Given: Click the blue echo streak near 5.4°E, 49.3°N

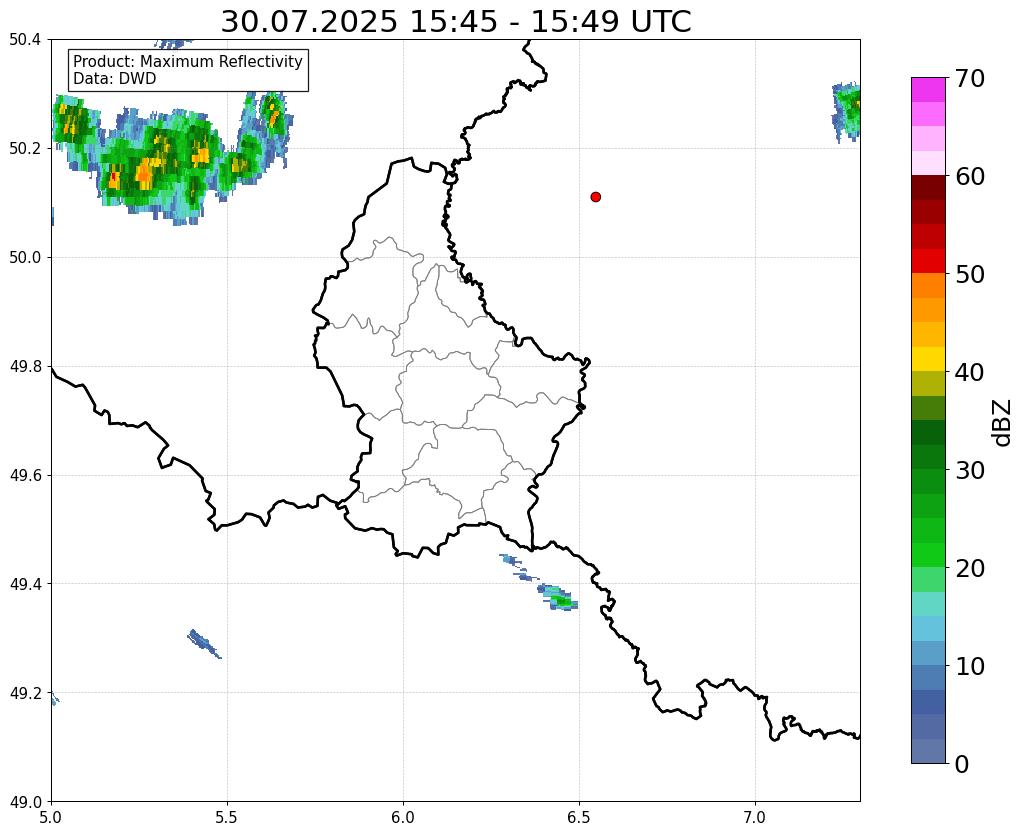Looking at the screenshot, I should pos(204,644).
